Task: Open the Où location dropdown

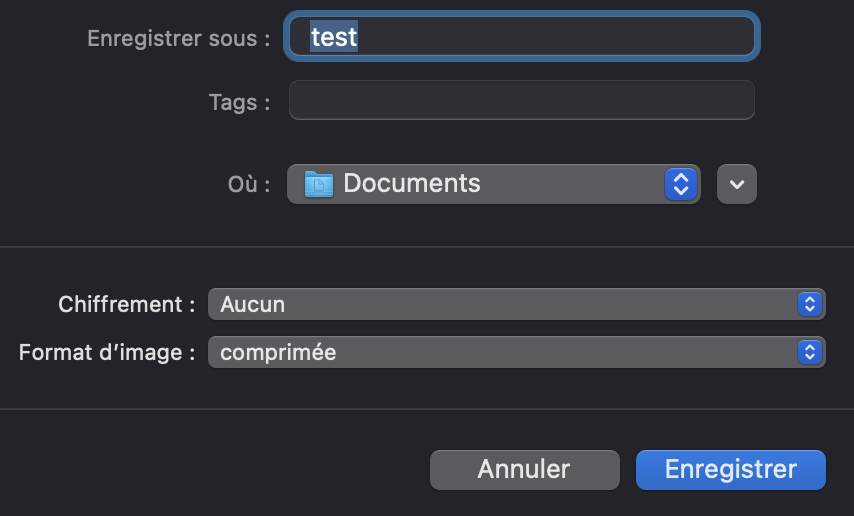Action: (494, 184)
